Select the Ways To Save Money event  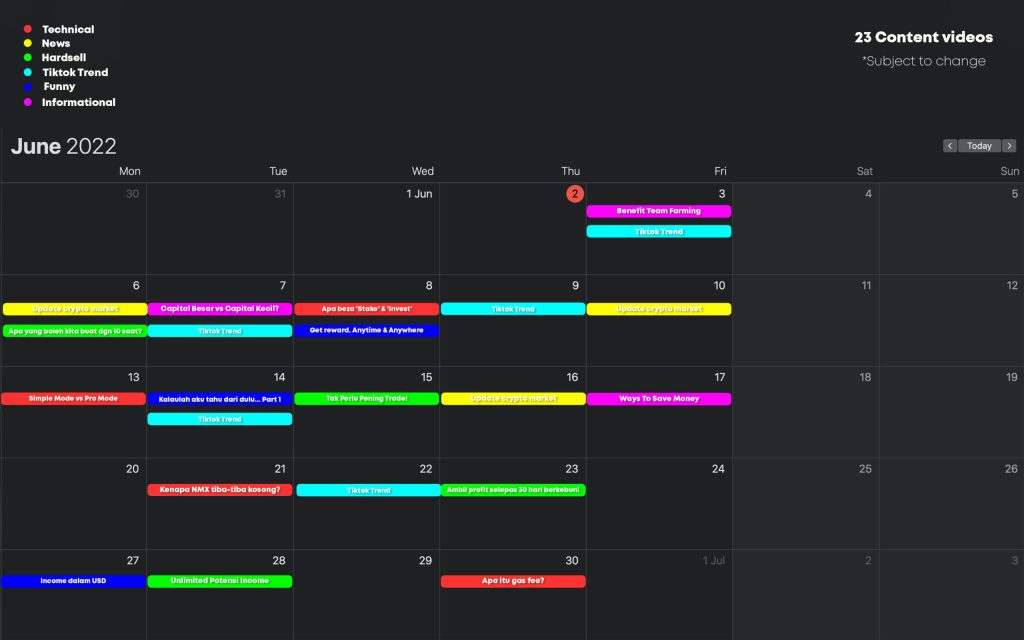click(658, 399)
